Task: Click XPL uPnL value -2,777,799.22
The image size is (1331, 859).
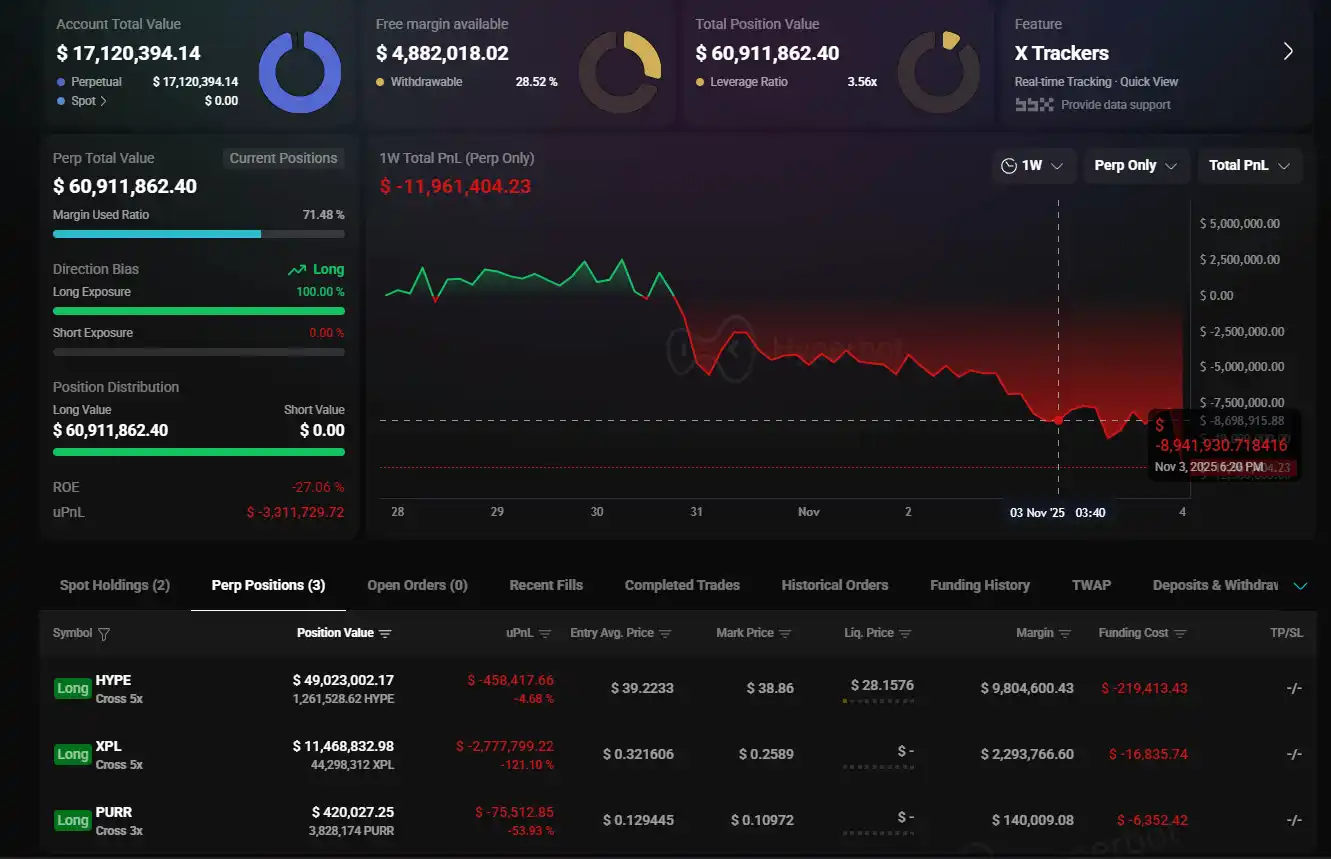Action: (x=505, y=746)
